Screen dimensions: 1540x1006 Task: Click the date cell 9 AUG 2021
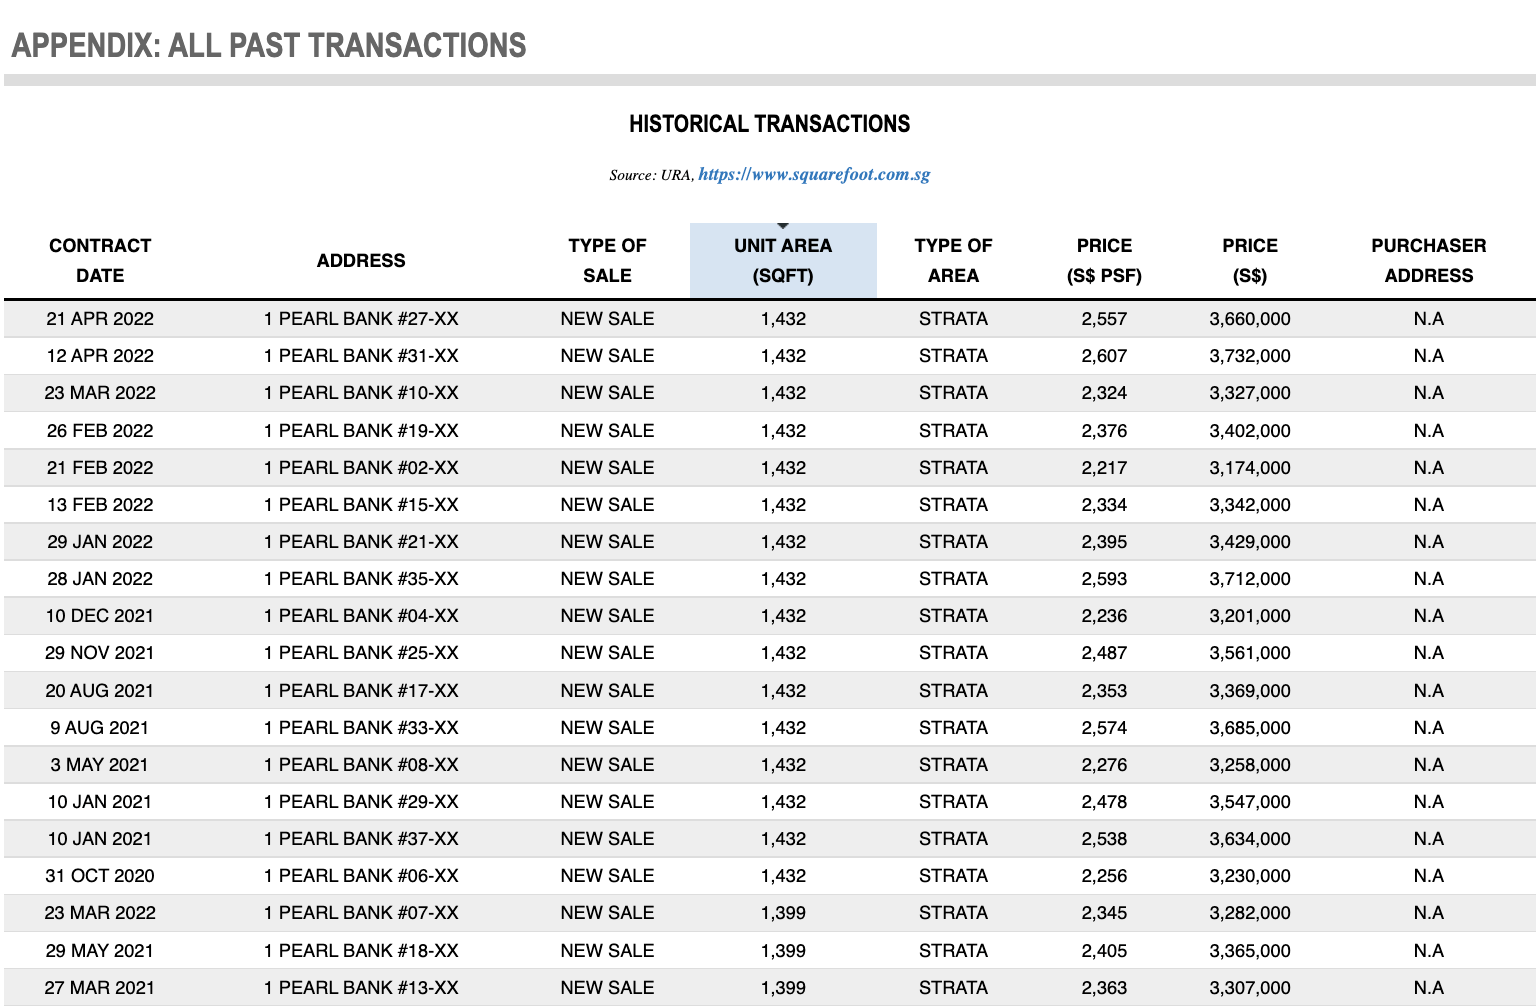[x=100, y=728]
